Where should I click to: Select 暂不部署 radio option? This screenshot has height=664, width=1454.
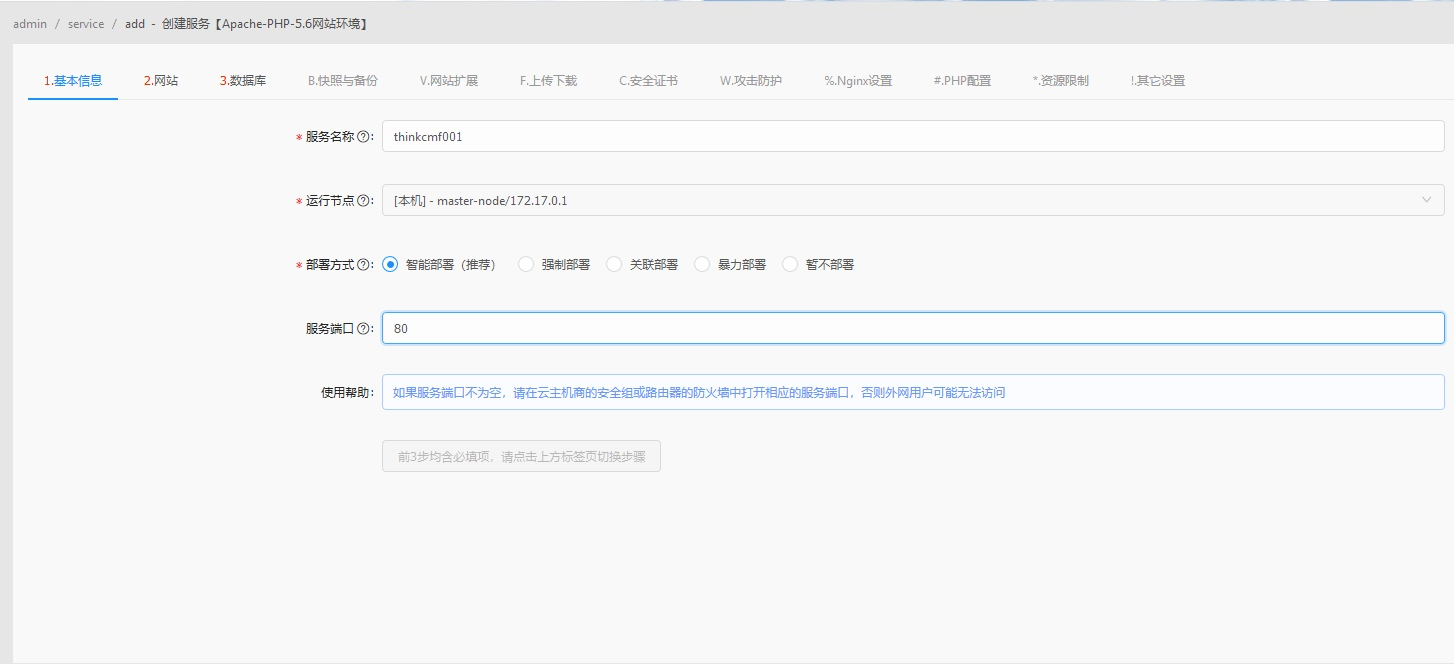pyautogui.click(x=790, y=265)
